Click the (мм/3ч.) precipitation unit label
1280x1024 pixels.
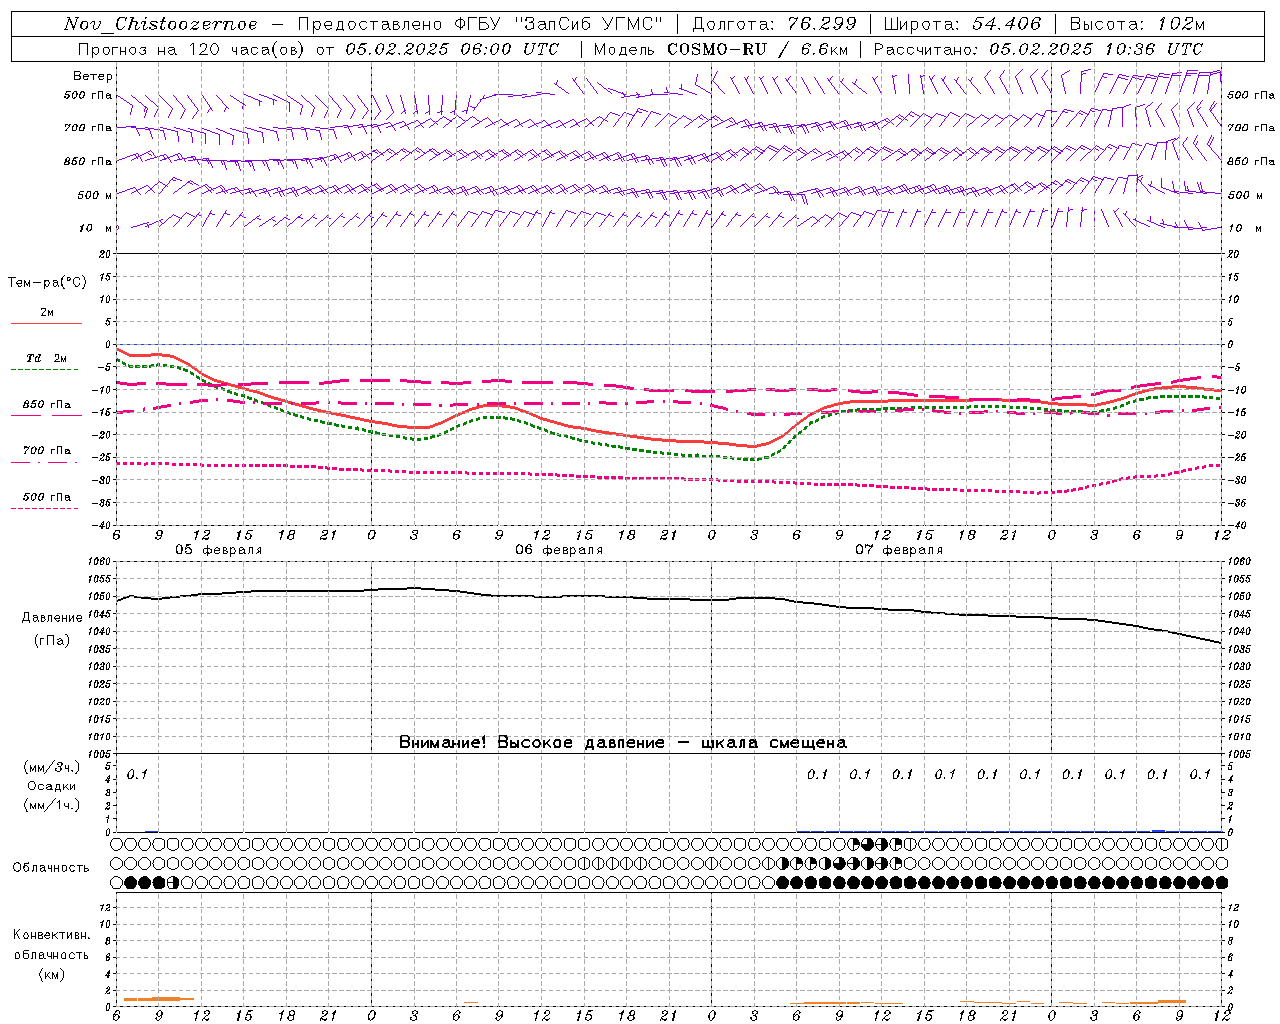click(x=52, y=767)
